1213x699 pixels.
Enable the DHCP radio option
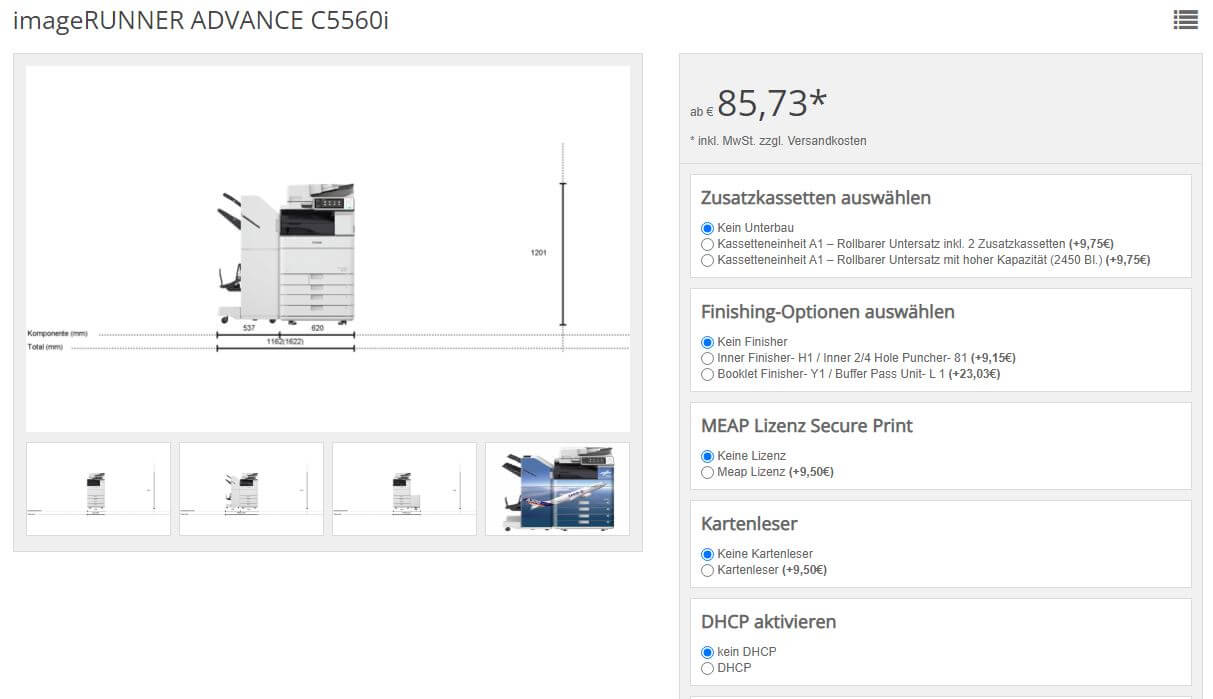click(x=708, y=668)
